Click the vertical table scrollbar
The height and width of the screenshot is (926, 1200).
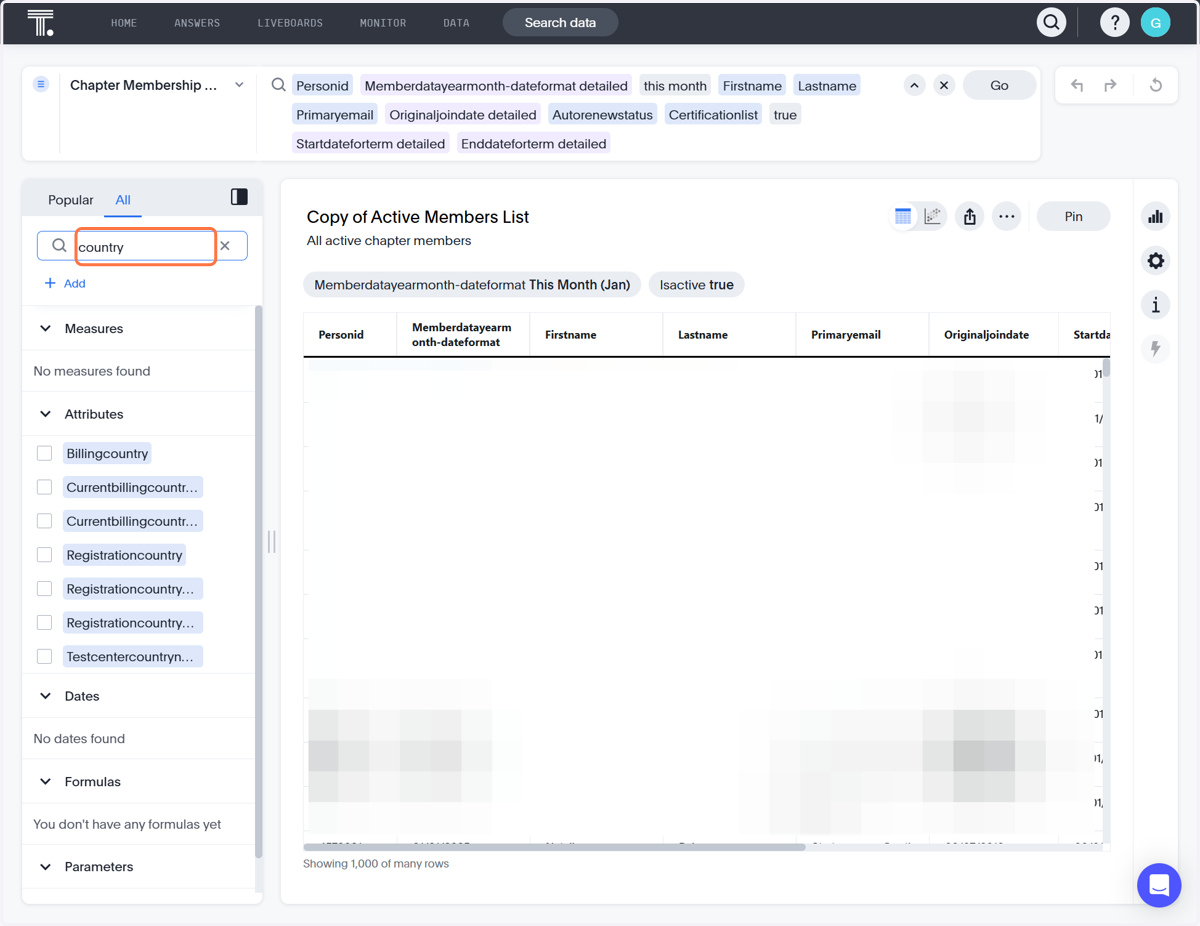tap(1106, 367)
